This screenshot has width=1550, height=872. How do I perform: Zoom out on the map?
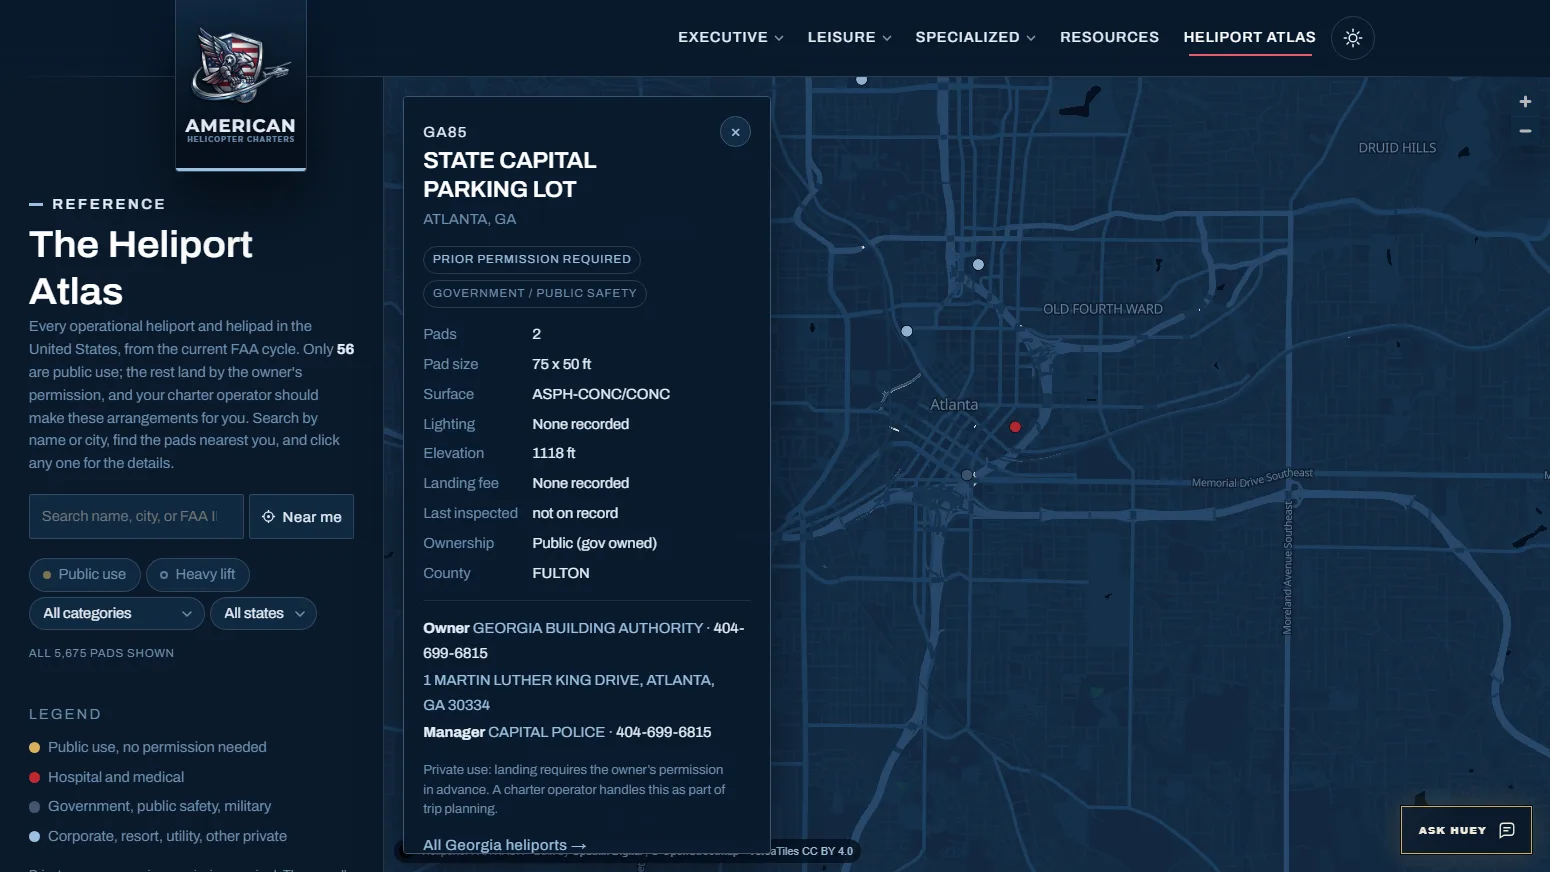tap(1525, 131)
